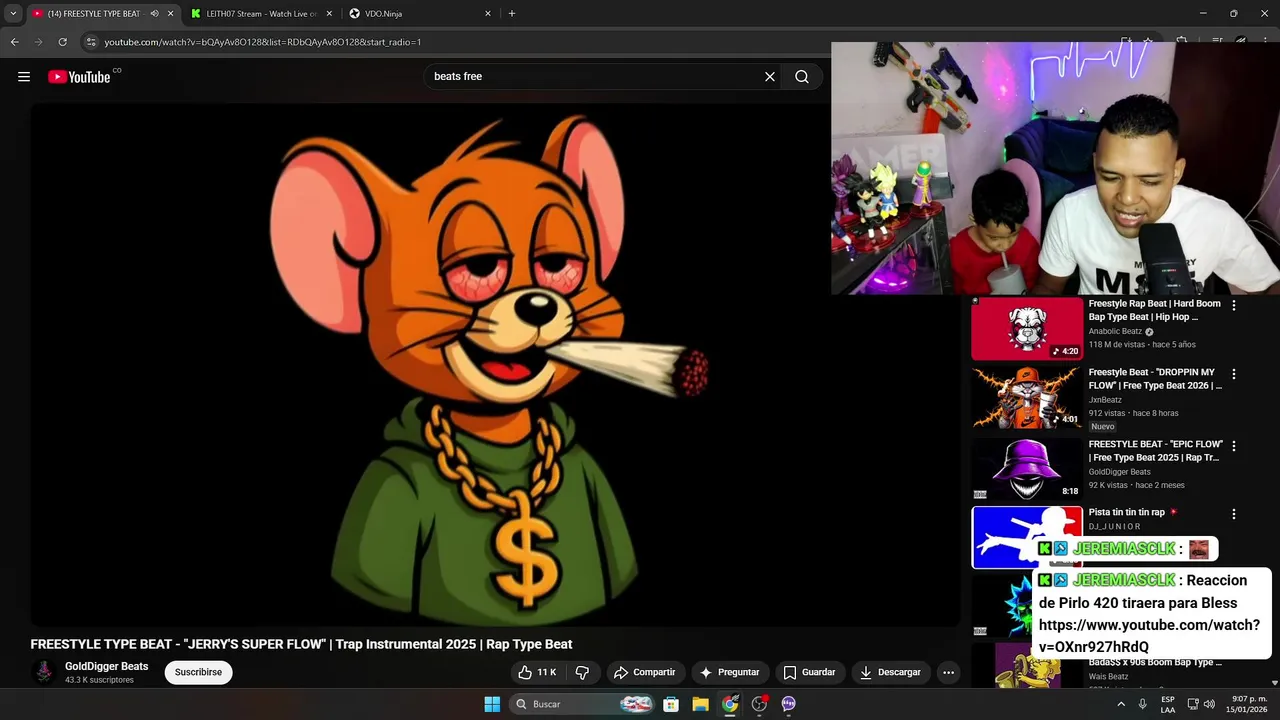
Task: Open Freestyle Rap Beat bulldog thumbnail
Action: (x=1027, y=329)
